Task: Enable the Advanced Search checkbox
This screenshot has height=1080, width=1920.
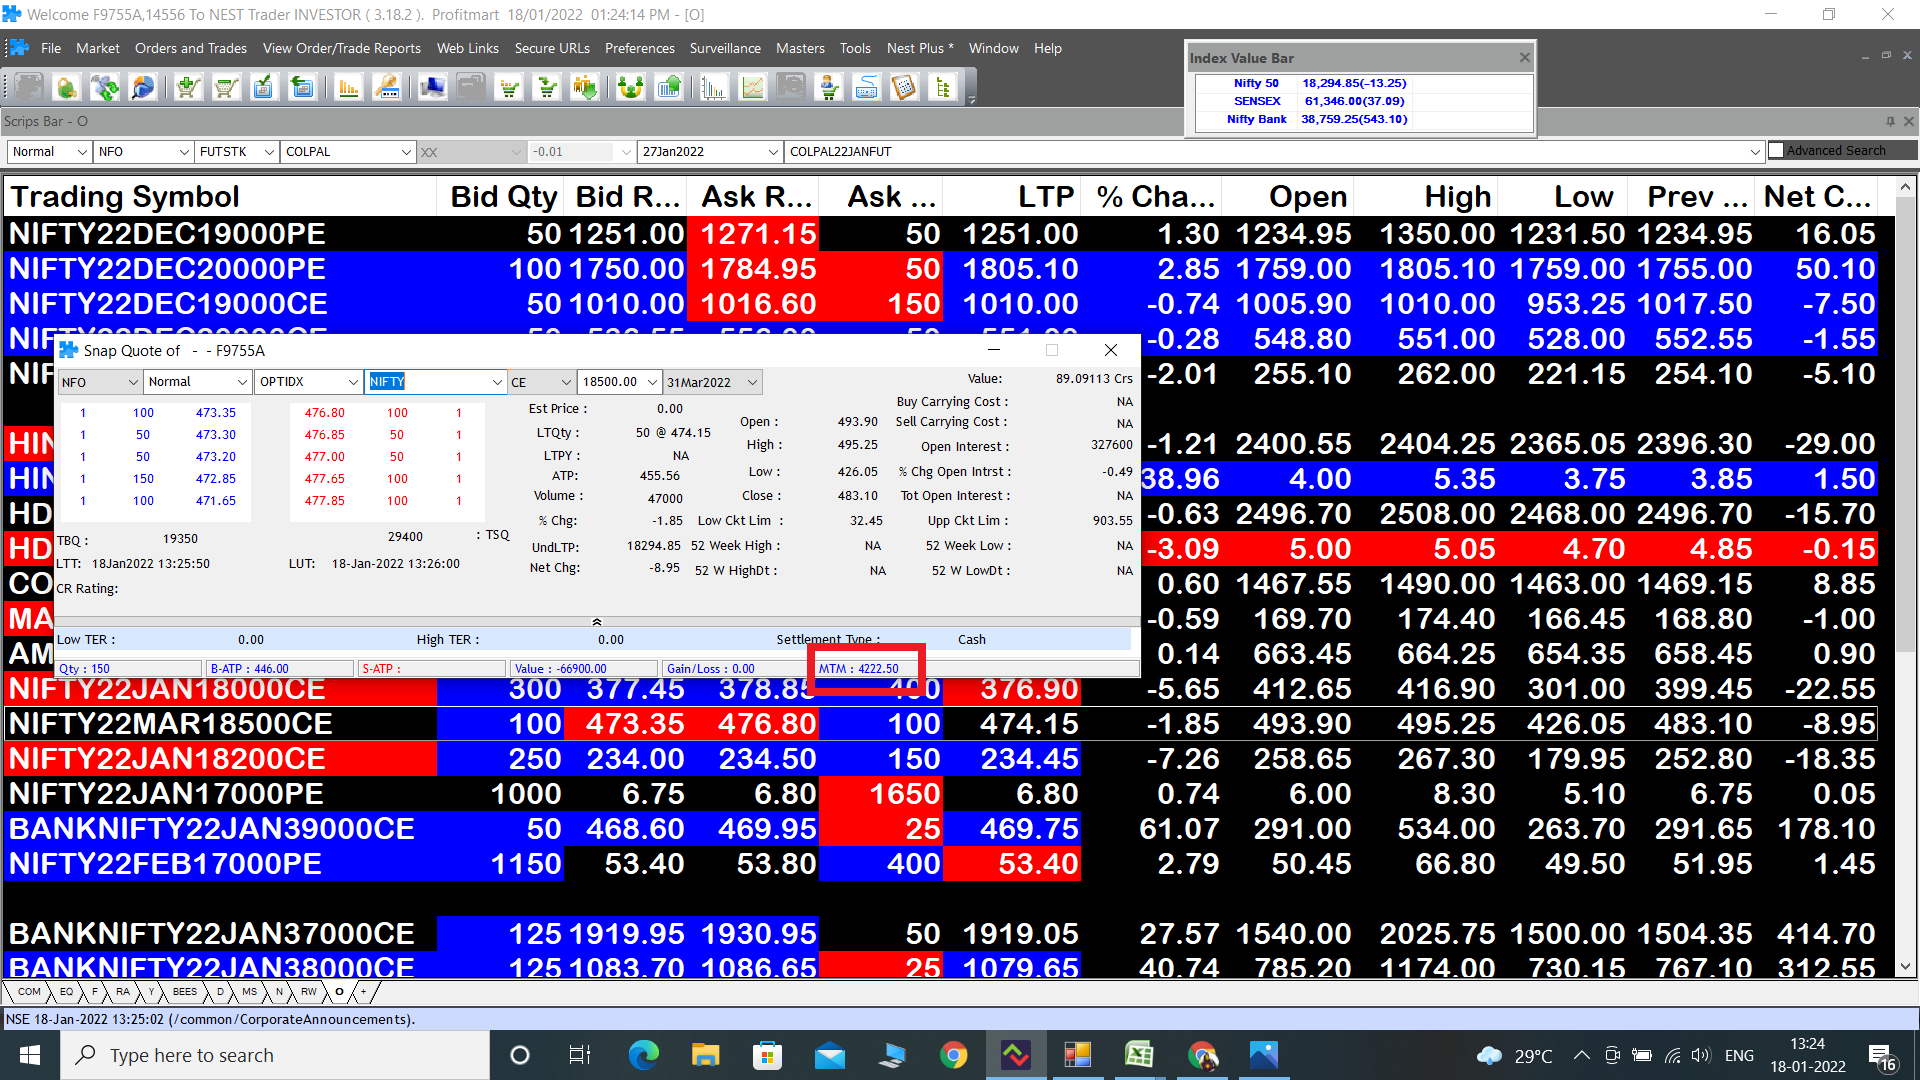Action: click(x=1776, y=150)
